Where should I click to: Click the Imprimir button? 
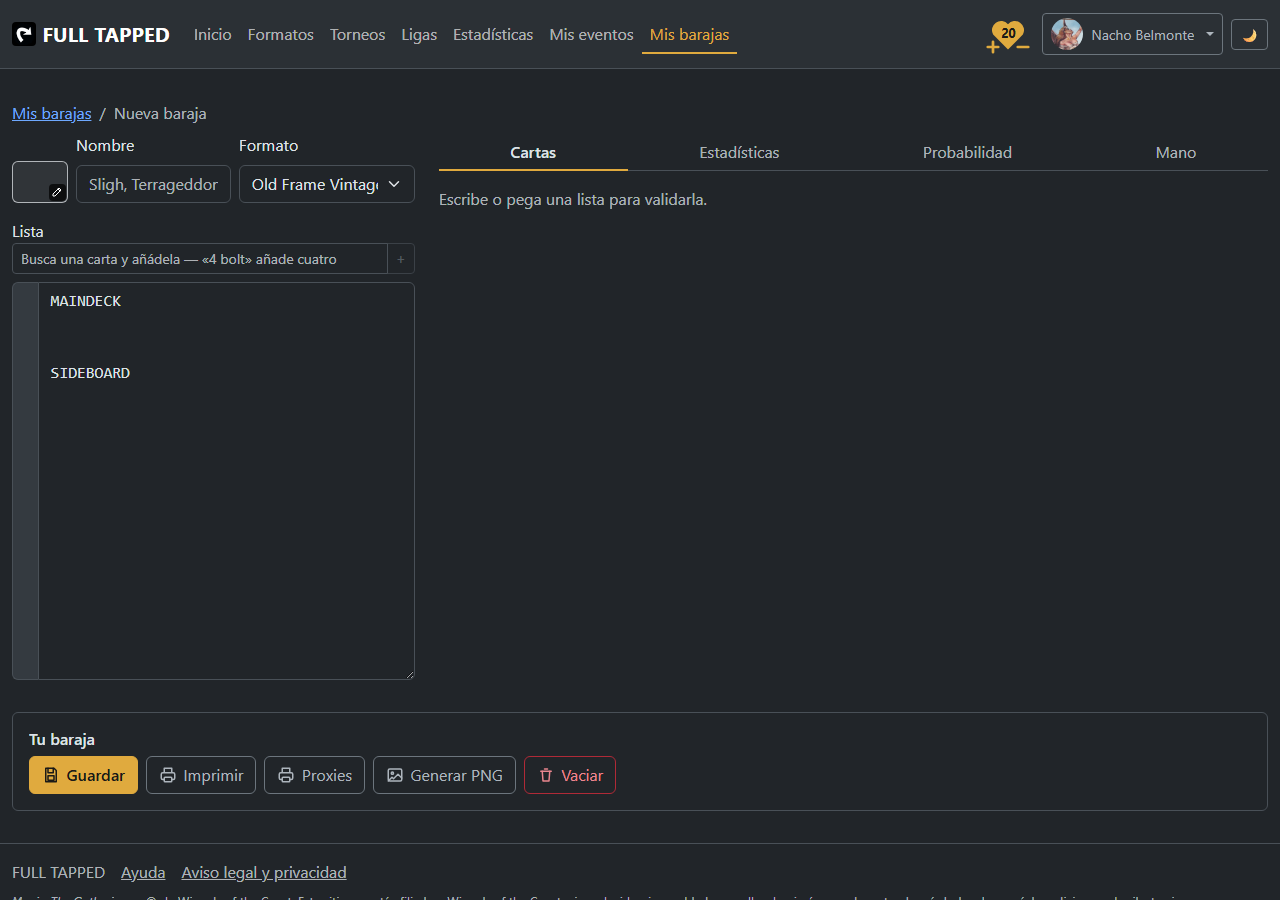[x=201, y=775]
